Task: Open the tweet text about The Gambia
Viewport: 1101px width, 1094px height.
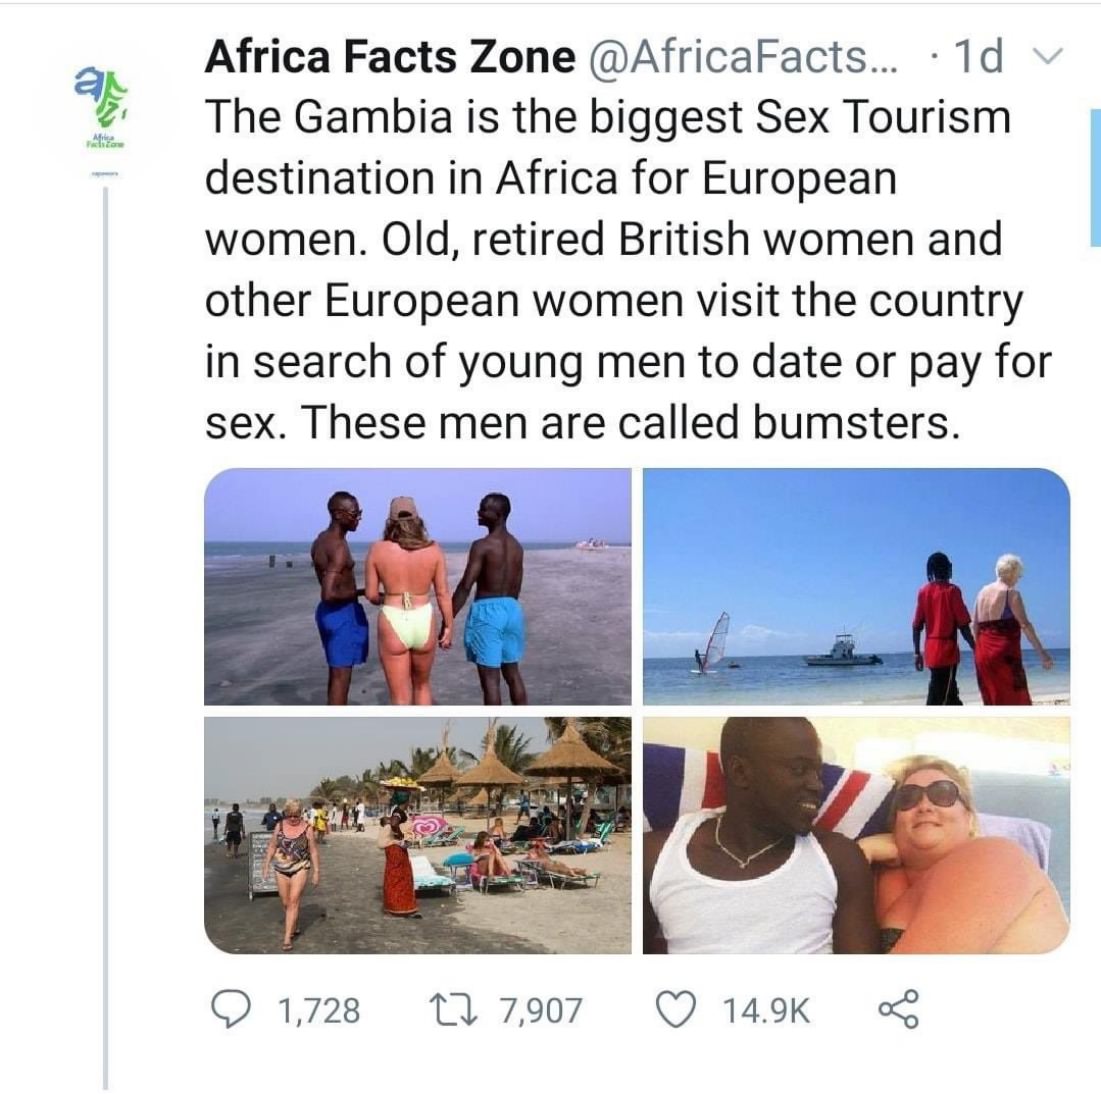Action: coord(628,270)
